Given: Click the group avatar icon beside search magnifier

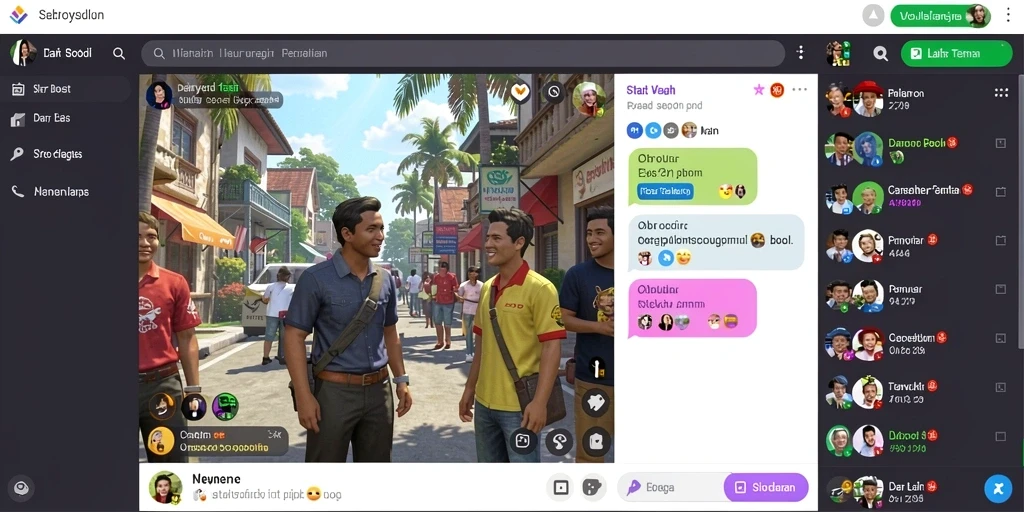Looking at the screenshot, I should (x=838, y=54).
